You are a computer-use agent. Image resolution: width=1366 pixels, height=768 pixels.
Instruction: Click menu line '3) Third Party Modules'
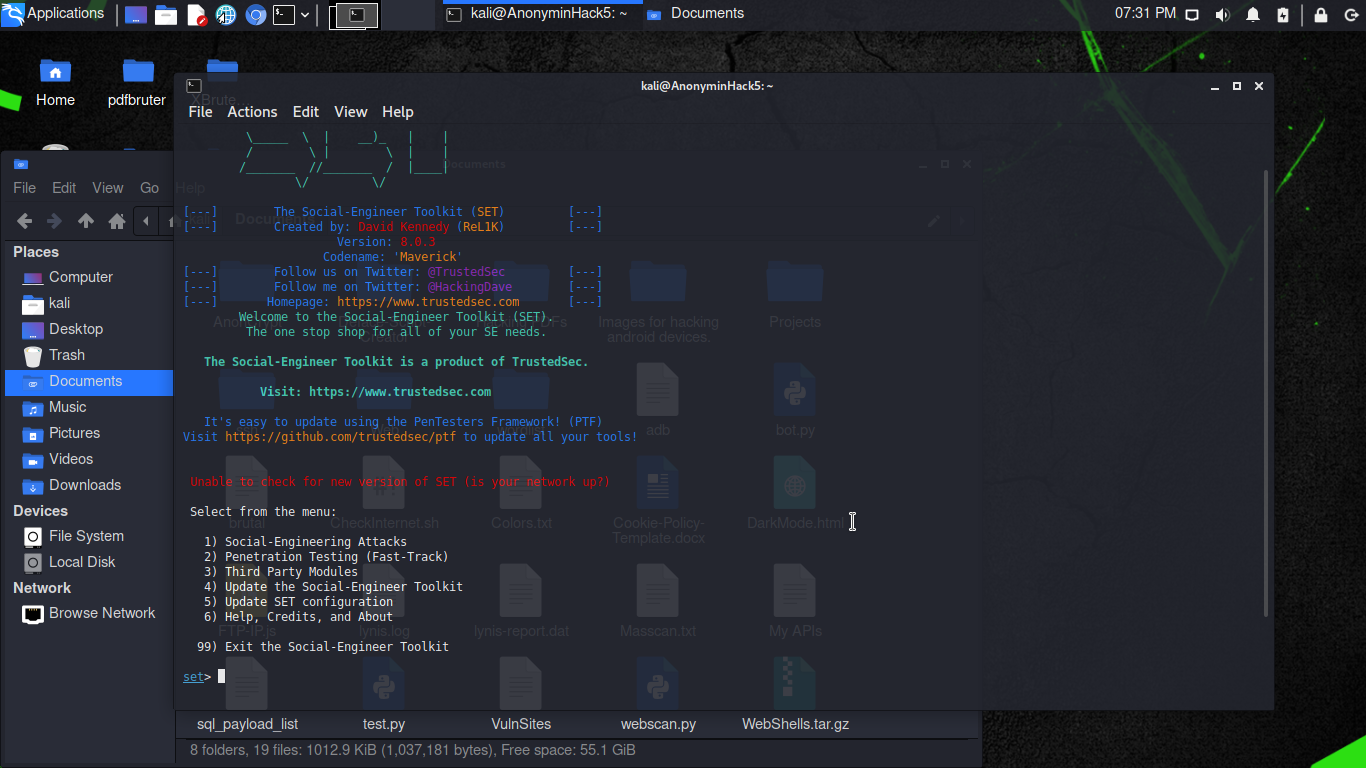(280, 572)
